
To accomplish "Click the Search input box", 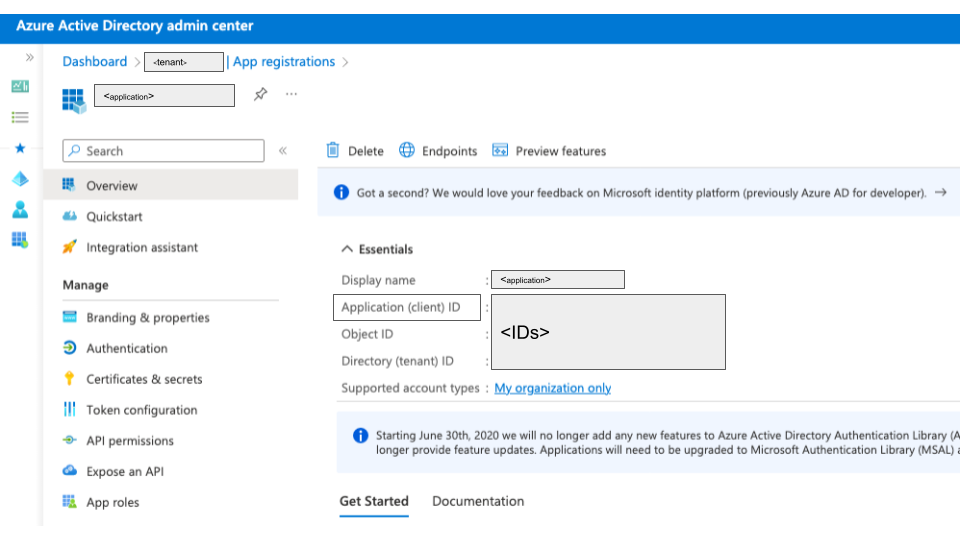I will [164, 151].
